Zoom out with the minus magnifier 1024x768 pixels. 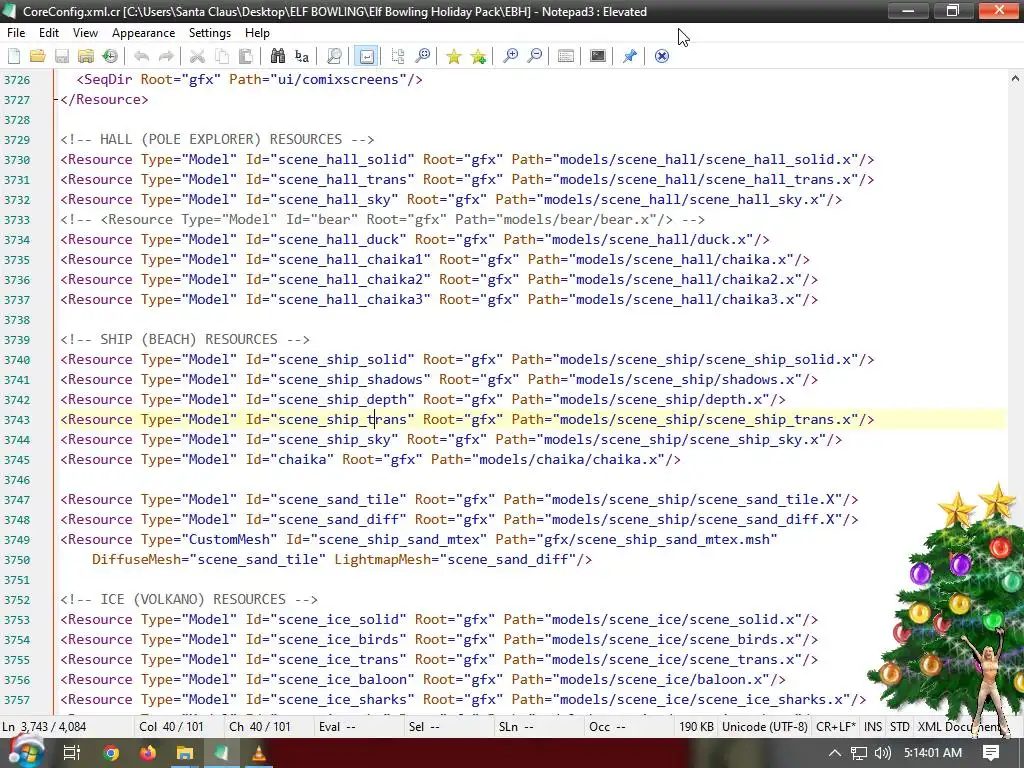point(534,56)
